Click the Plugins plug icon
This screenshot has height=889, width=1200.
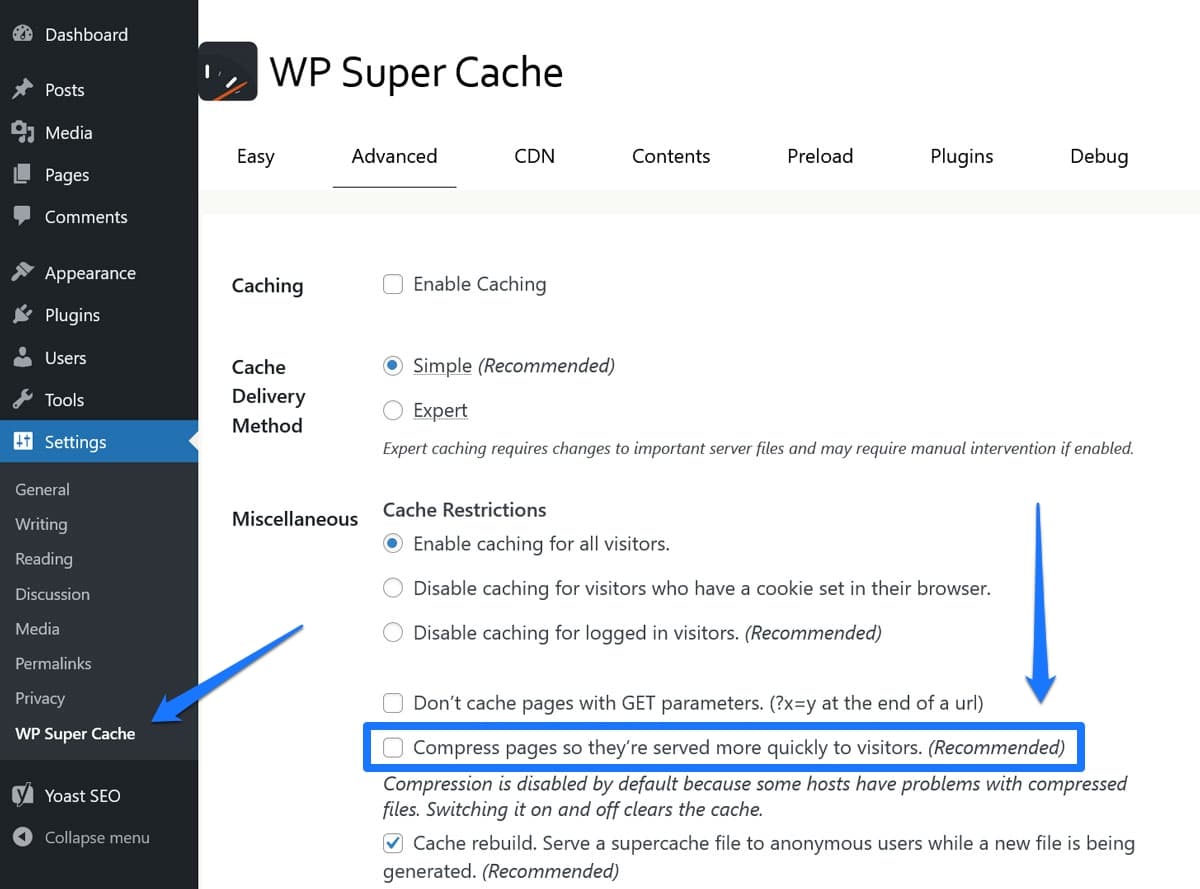tap(22, 315)
